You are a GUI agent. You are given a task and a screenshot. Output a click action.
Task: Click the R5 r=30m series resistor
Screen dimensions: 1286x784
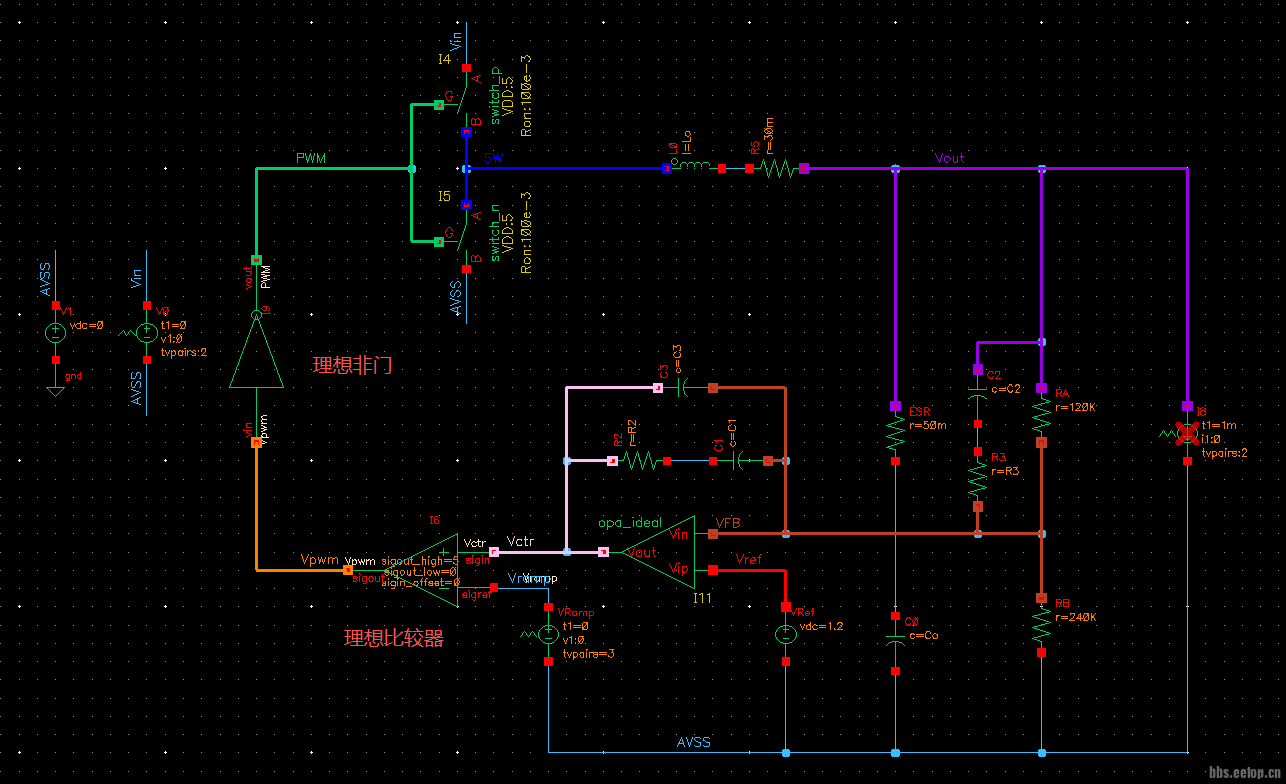point(776,169)
